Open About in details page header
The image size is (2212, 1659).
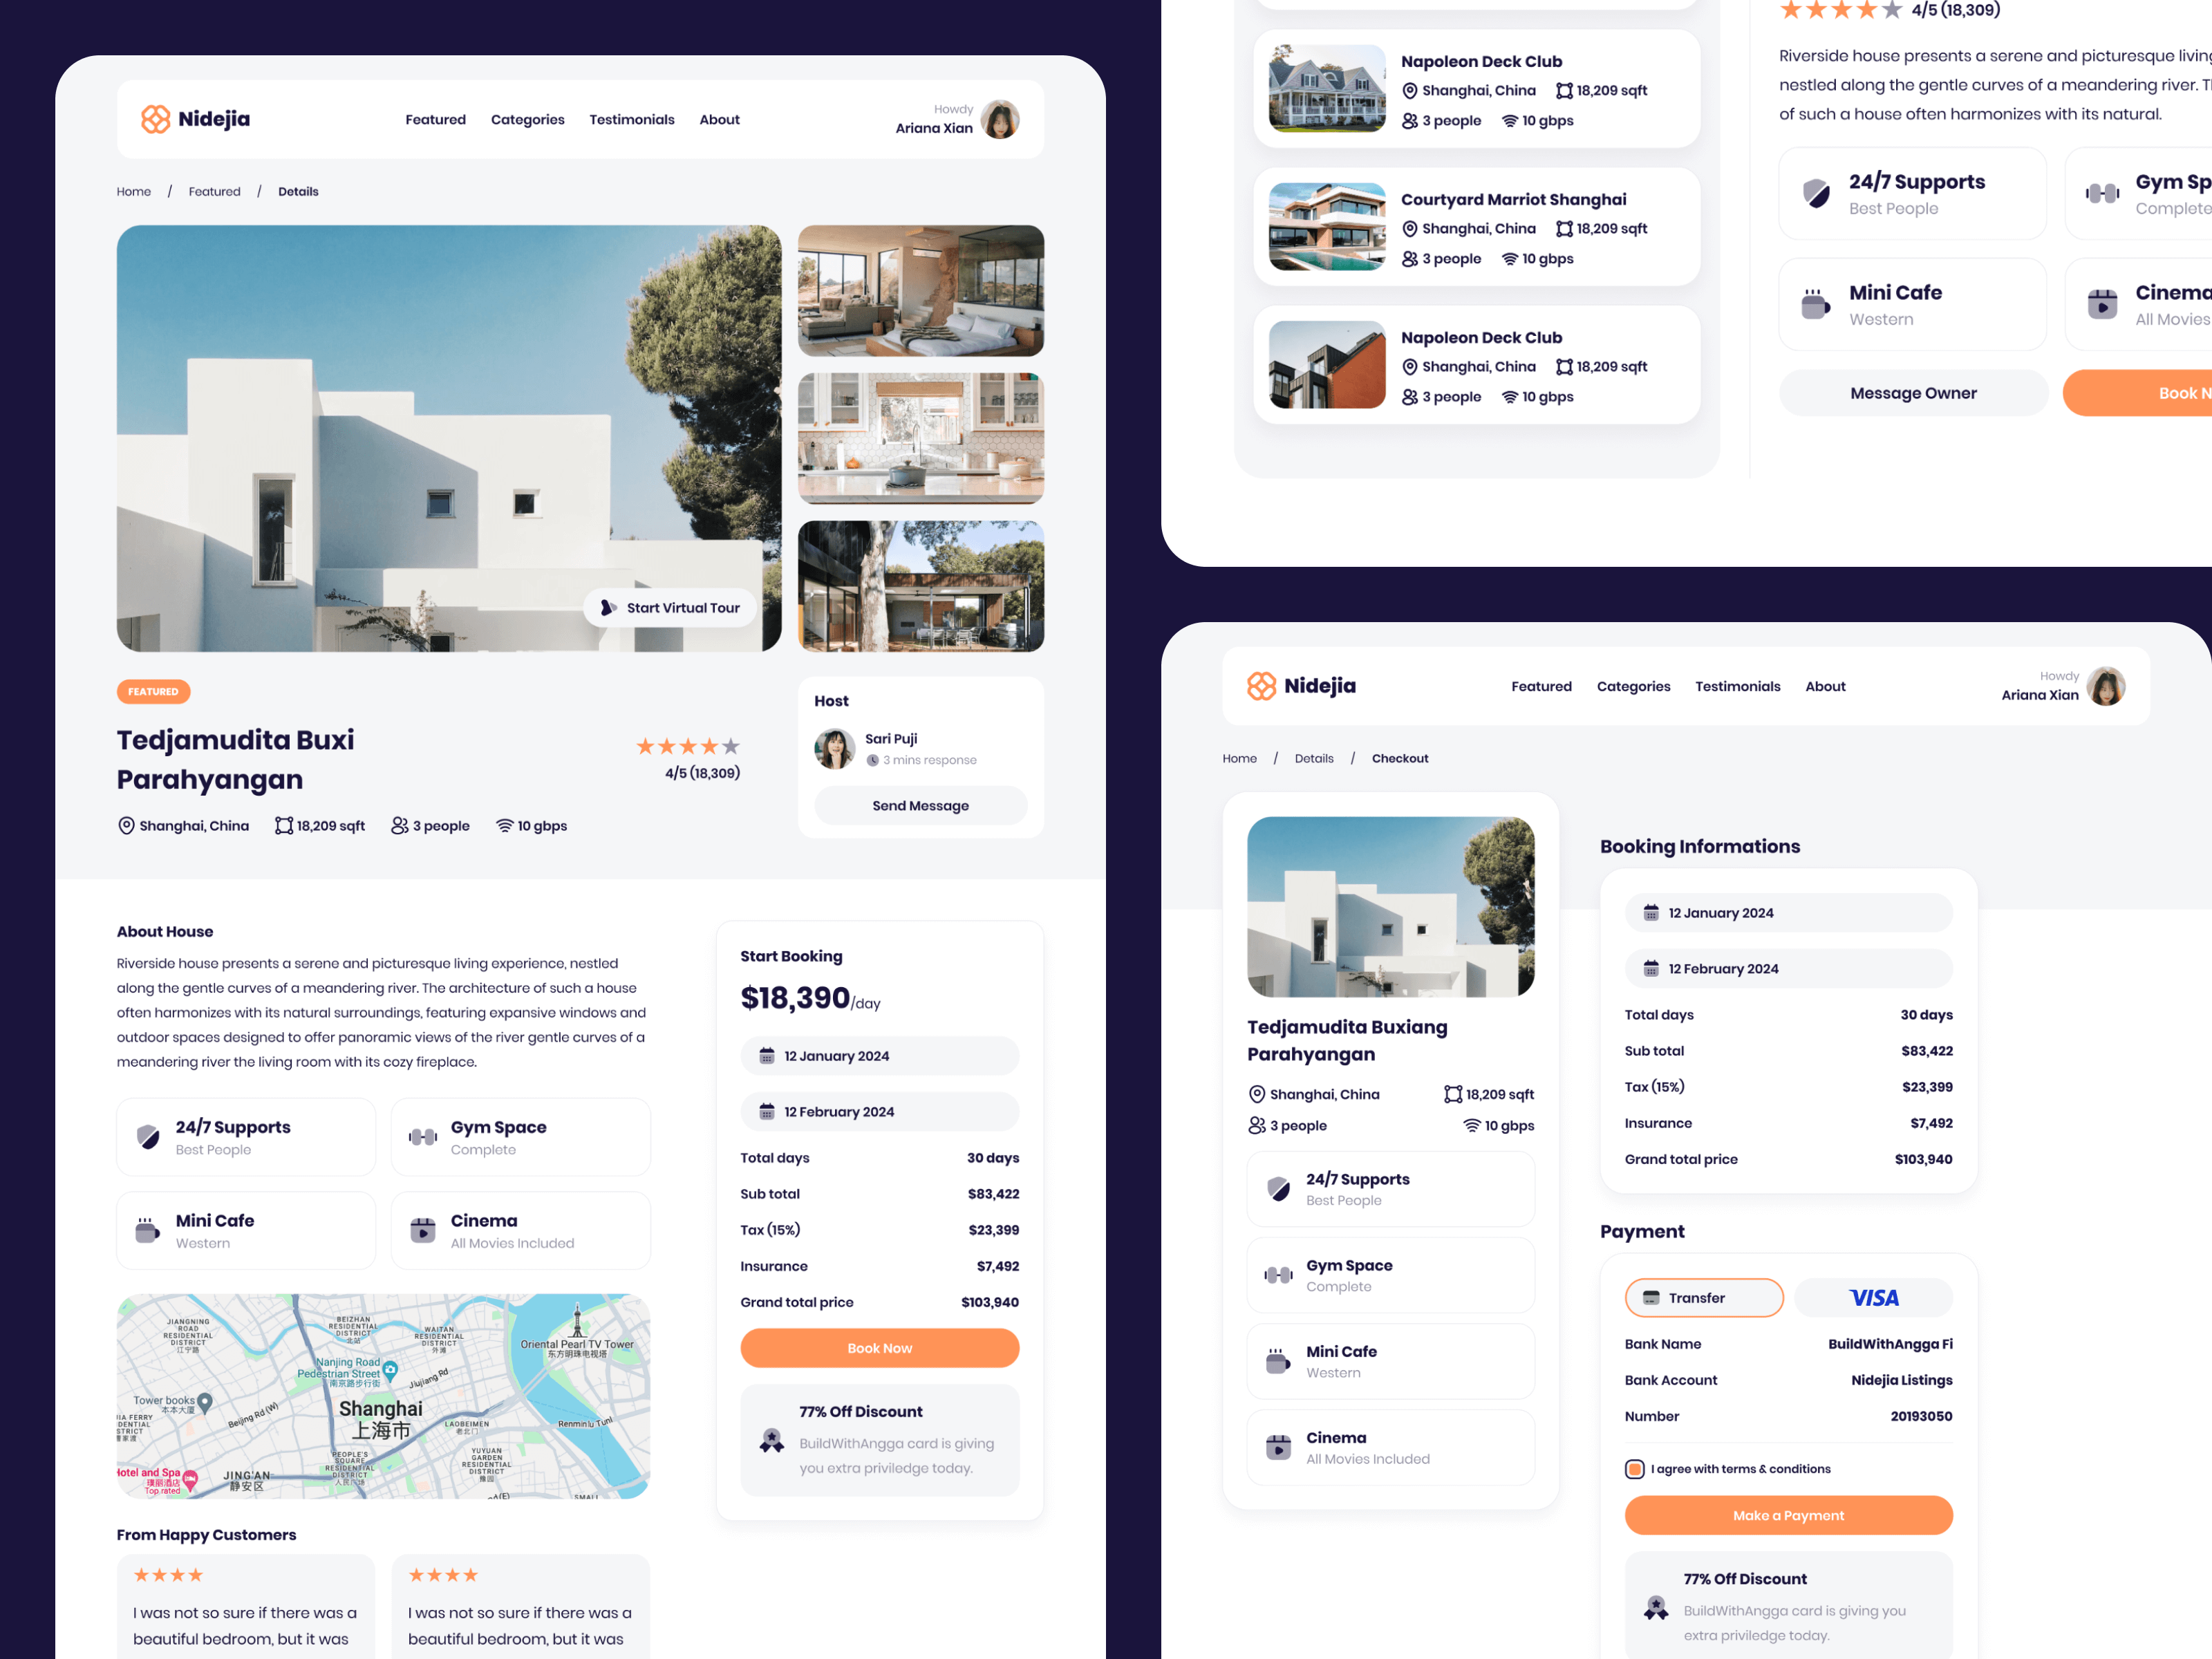click(720, 120)
